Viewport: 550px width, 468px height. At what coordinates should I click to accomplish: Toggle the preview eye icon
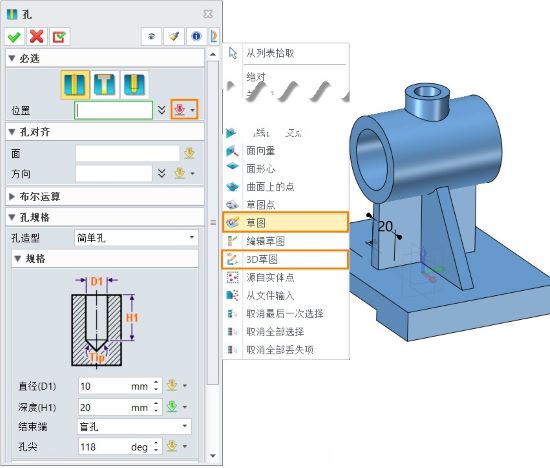pyautogui.click(x=151, y=36)
